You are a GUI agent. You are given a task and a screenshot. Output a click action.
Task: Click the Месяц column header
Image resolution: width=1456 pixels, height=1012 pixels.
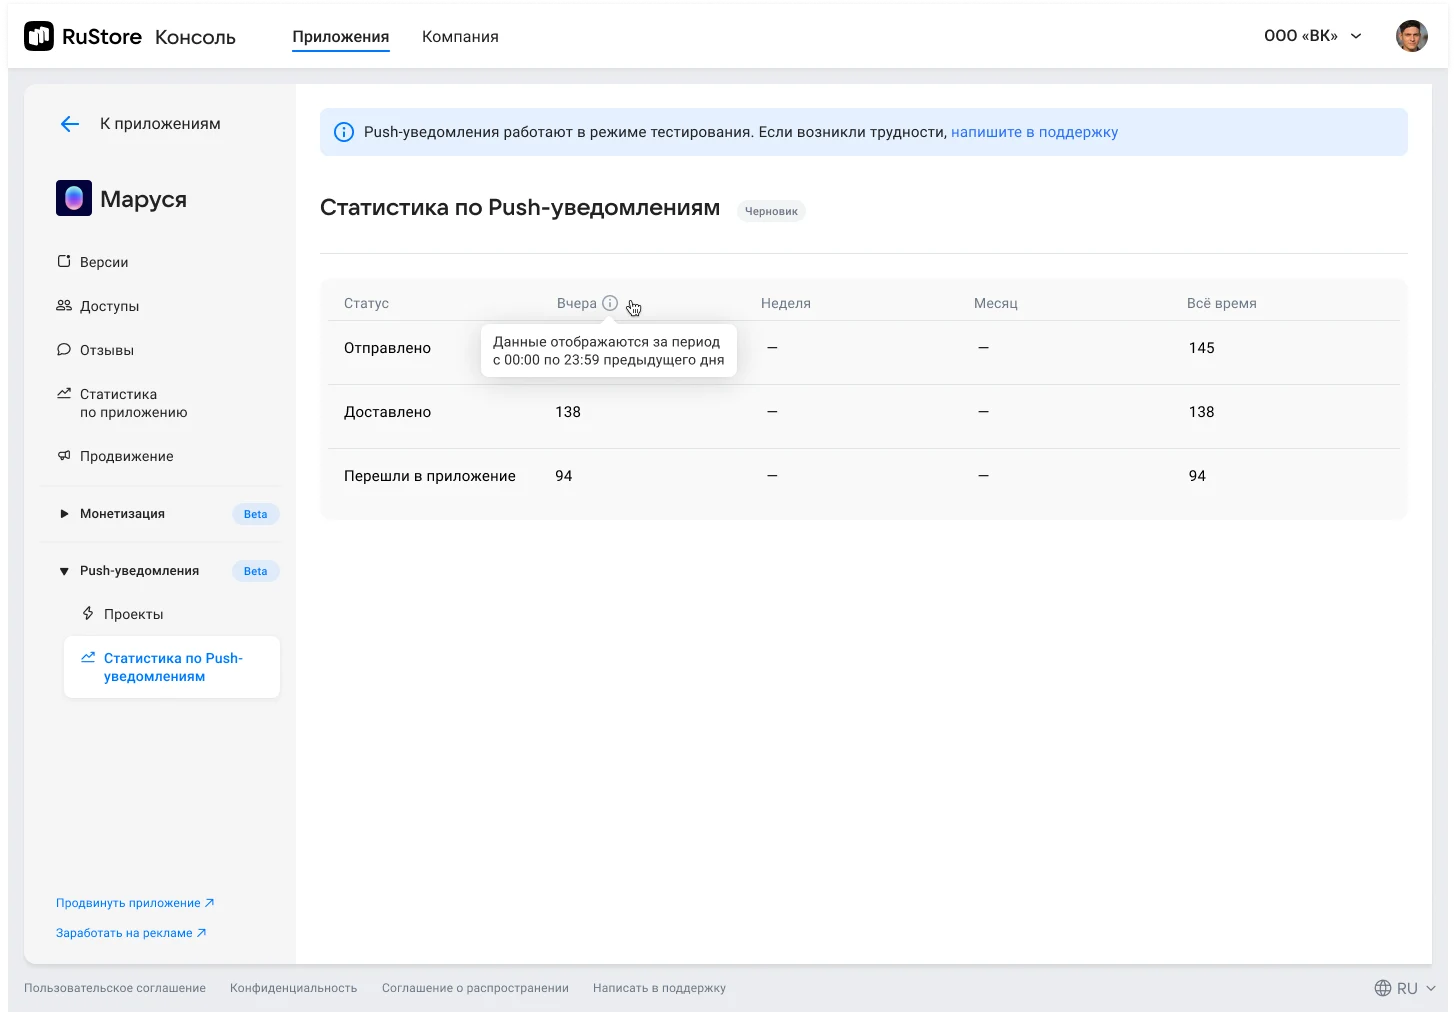pyautogui.click(x=996, y=303)
